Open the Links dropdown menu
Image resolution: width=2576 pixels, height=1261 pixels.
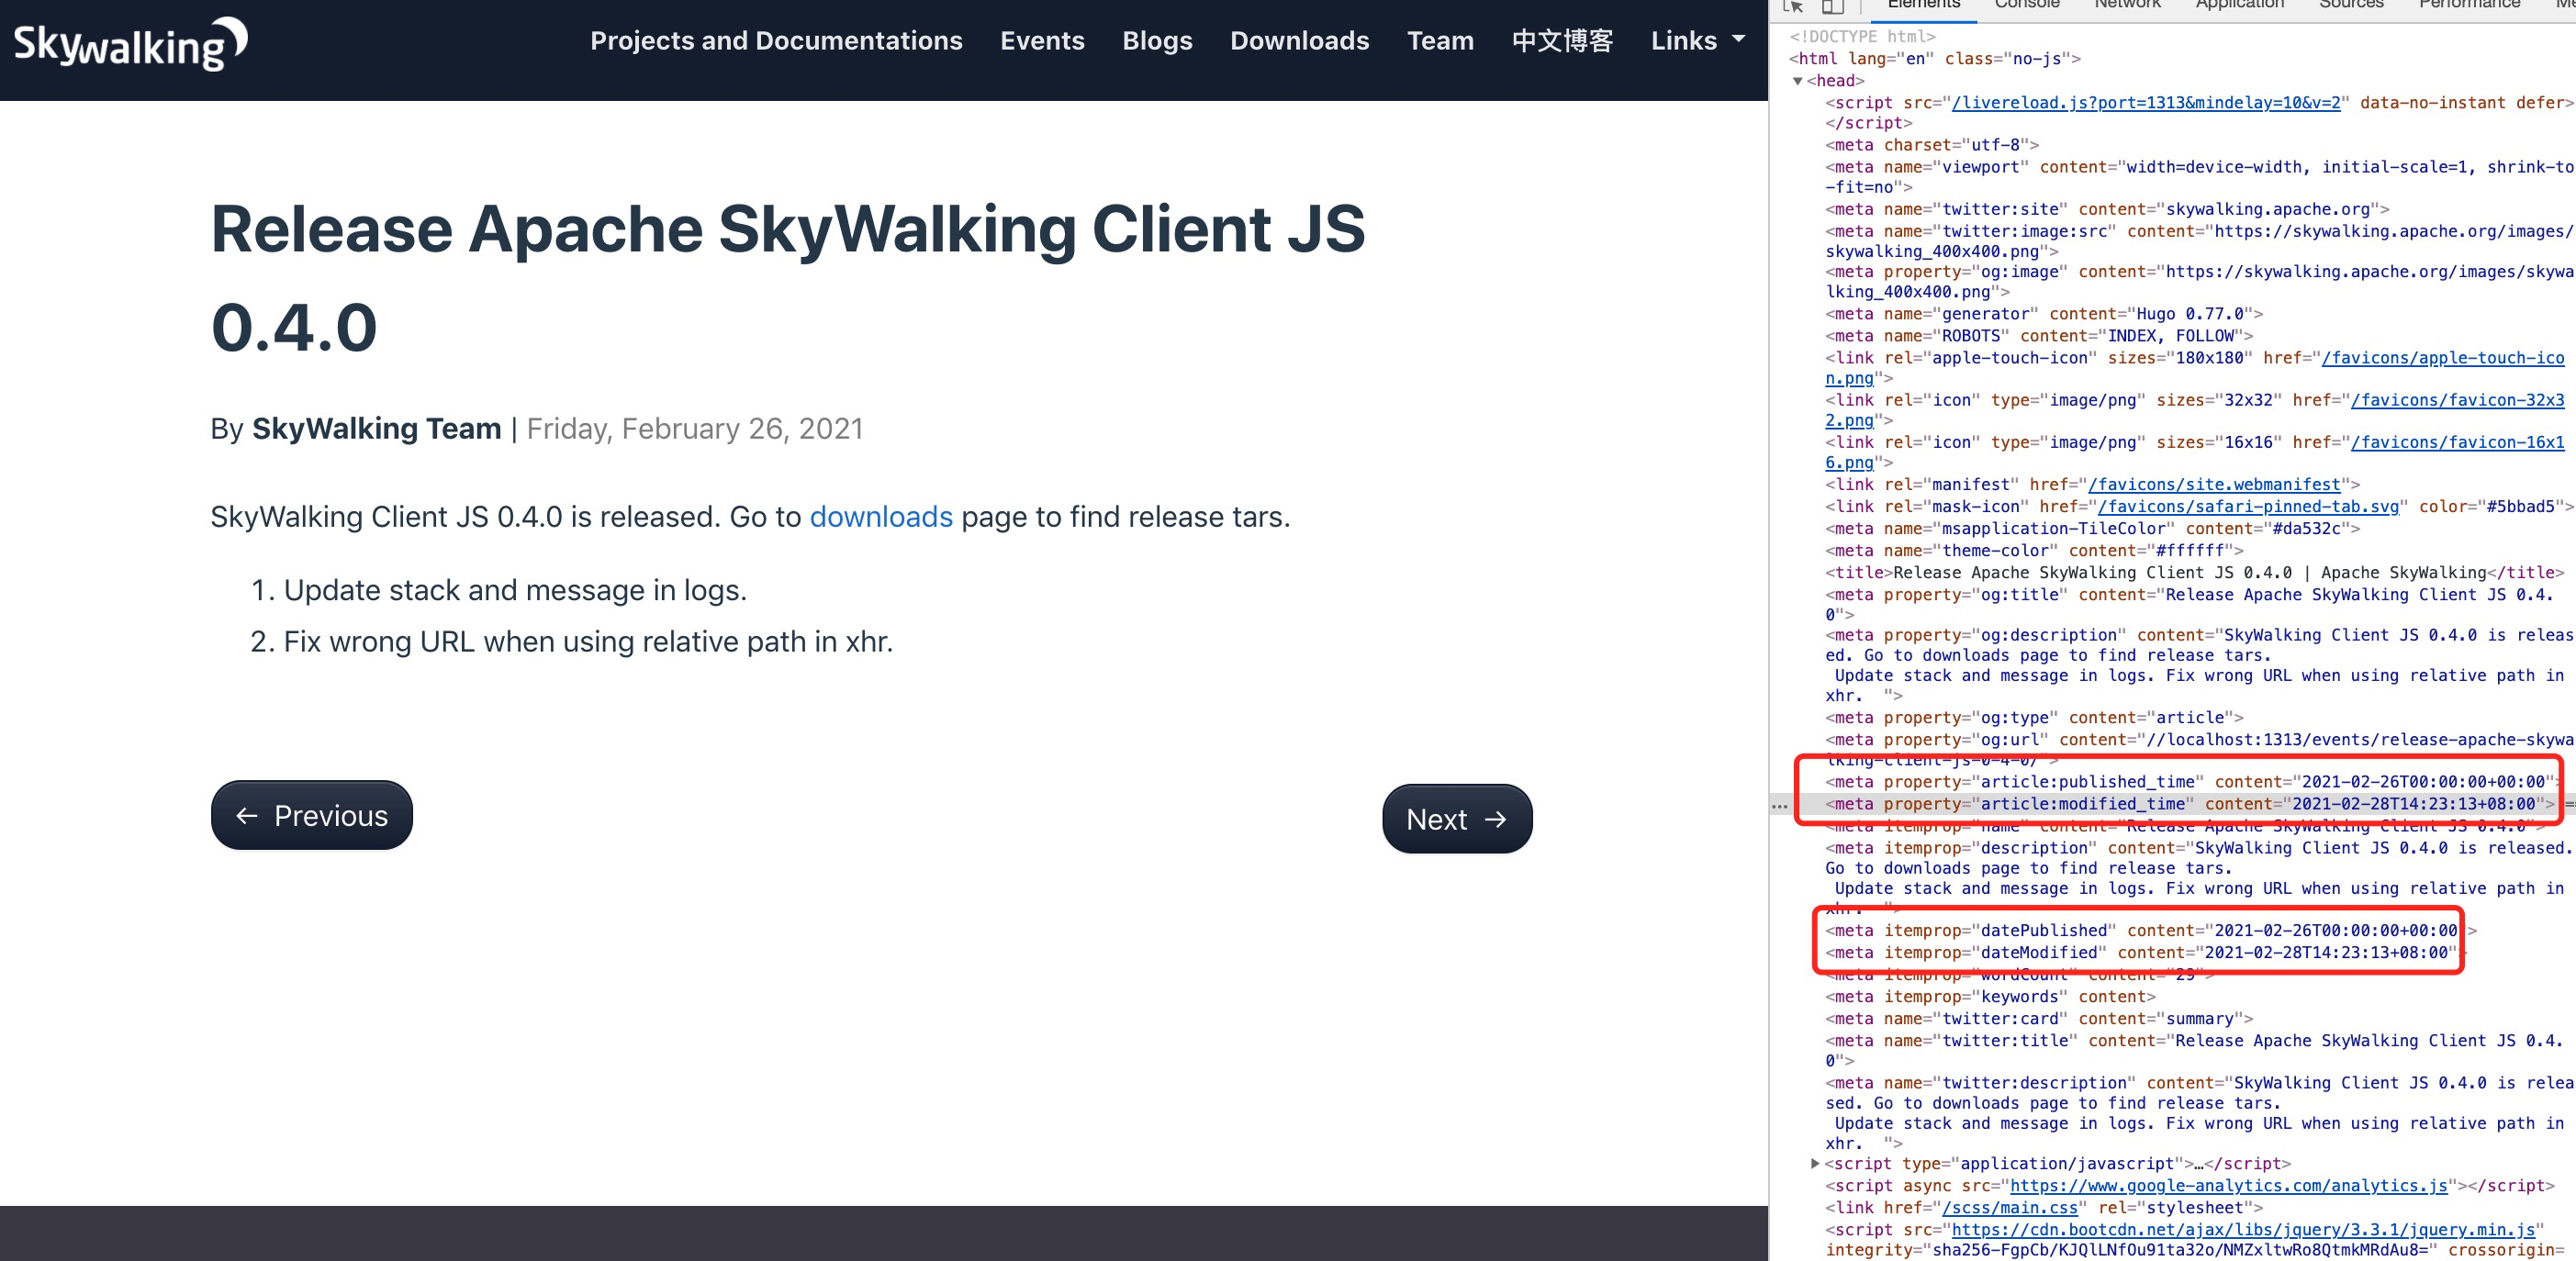[x=1697, y=41]
